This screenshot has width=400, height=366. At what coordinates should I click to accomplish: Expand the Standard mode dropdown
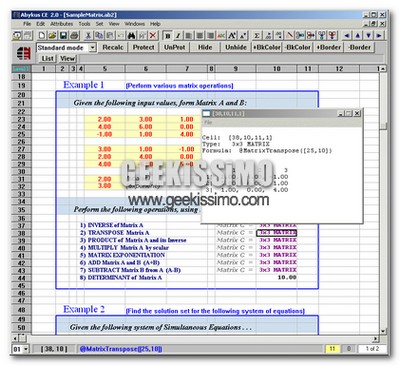[92, 48]
